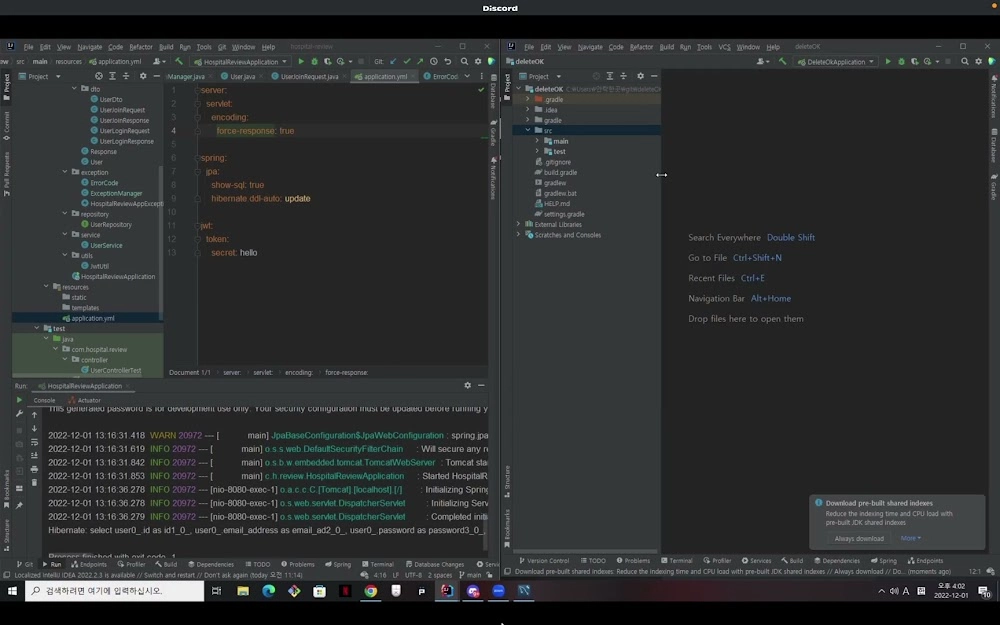Collapse the src folder in deleteOK project
This screenshot has height=625, width=1000.
(x=528, y=130)
